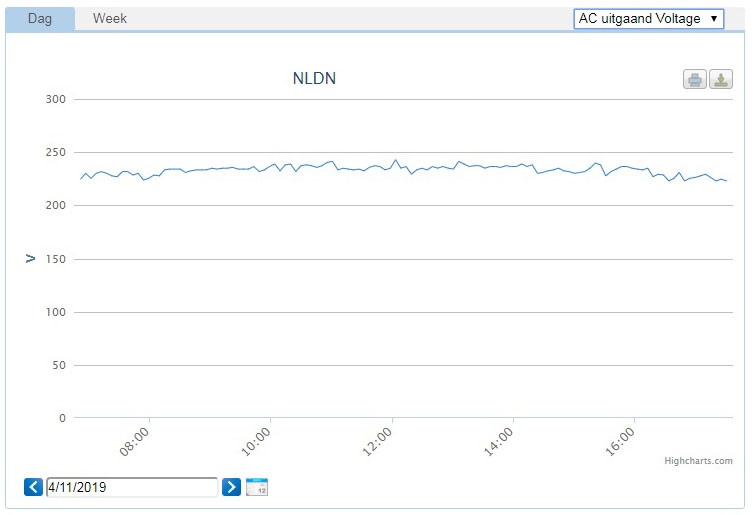The image size is (756, 515).
Task: Open the AC uitgaand Voltage dropdown
Action: click(648, 19)
